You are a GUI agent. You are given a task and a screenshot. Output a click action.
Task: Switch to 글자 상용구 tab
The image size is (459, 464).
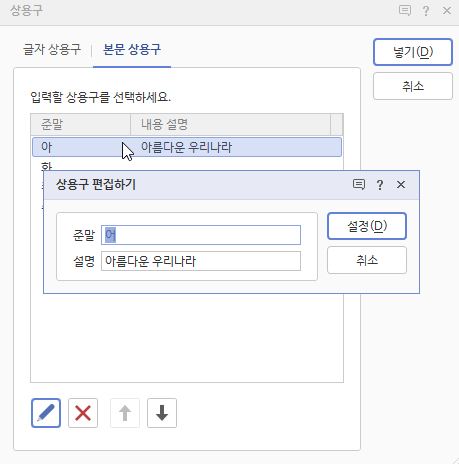[52, 50]
